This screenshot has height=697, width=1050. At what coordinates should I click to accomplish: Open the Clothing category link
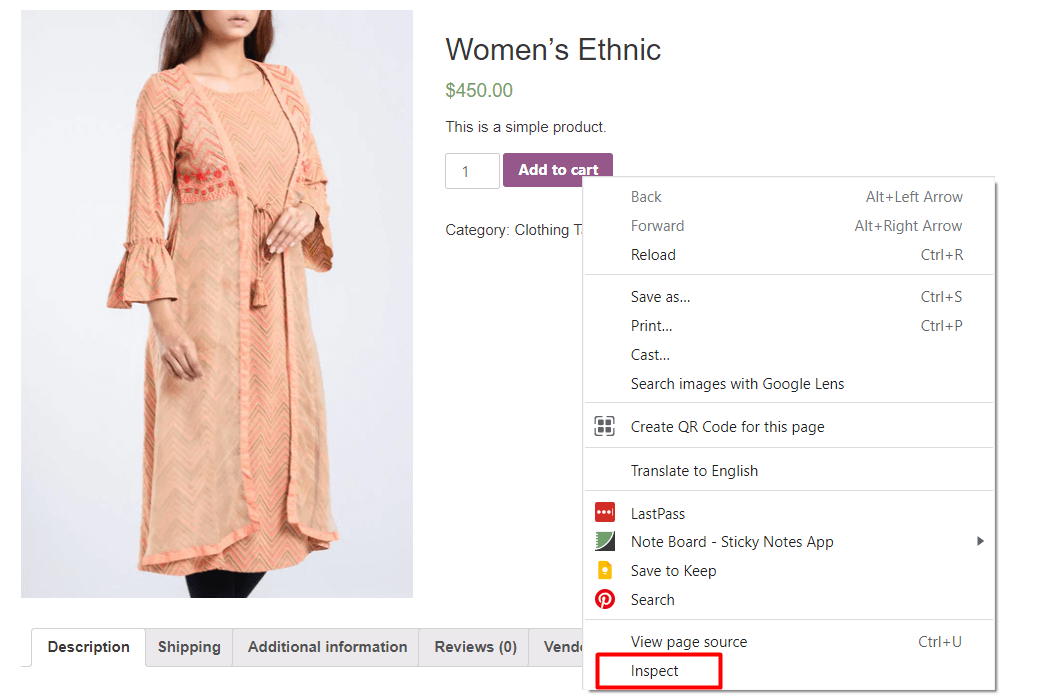tap(537, 229)
